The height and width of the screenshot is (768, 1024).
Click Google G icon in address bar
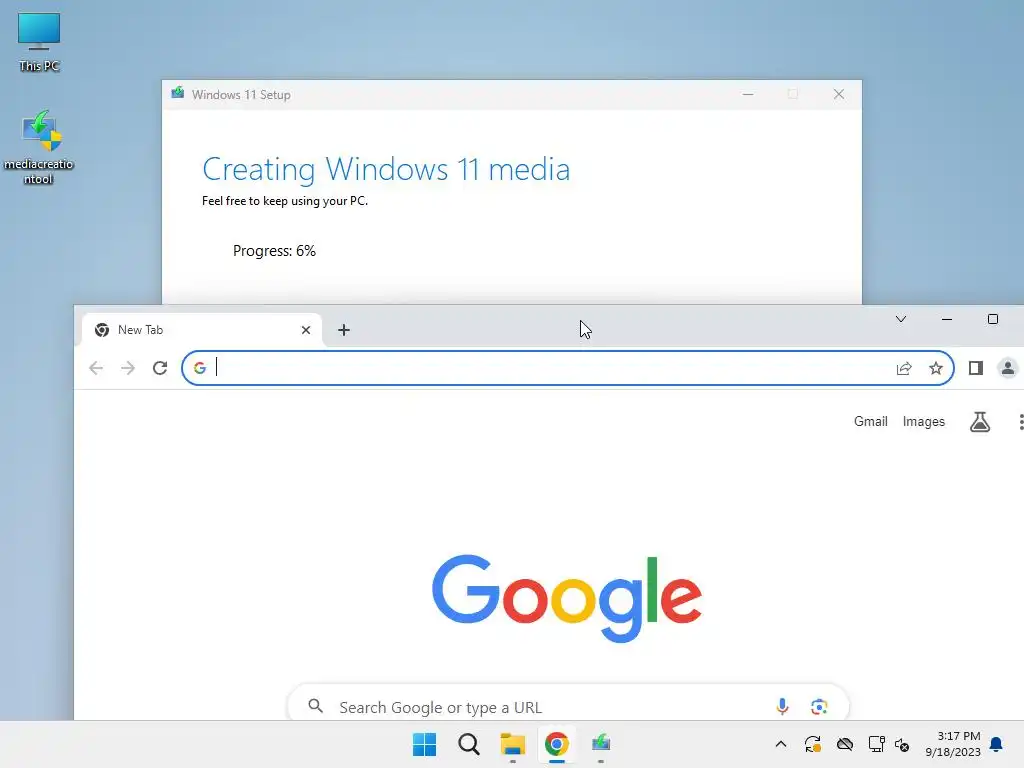200,368
